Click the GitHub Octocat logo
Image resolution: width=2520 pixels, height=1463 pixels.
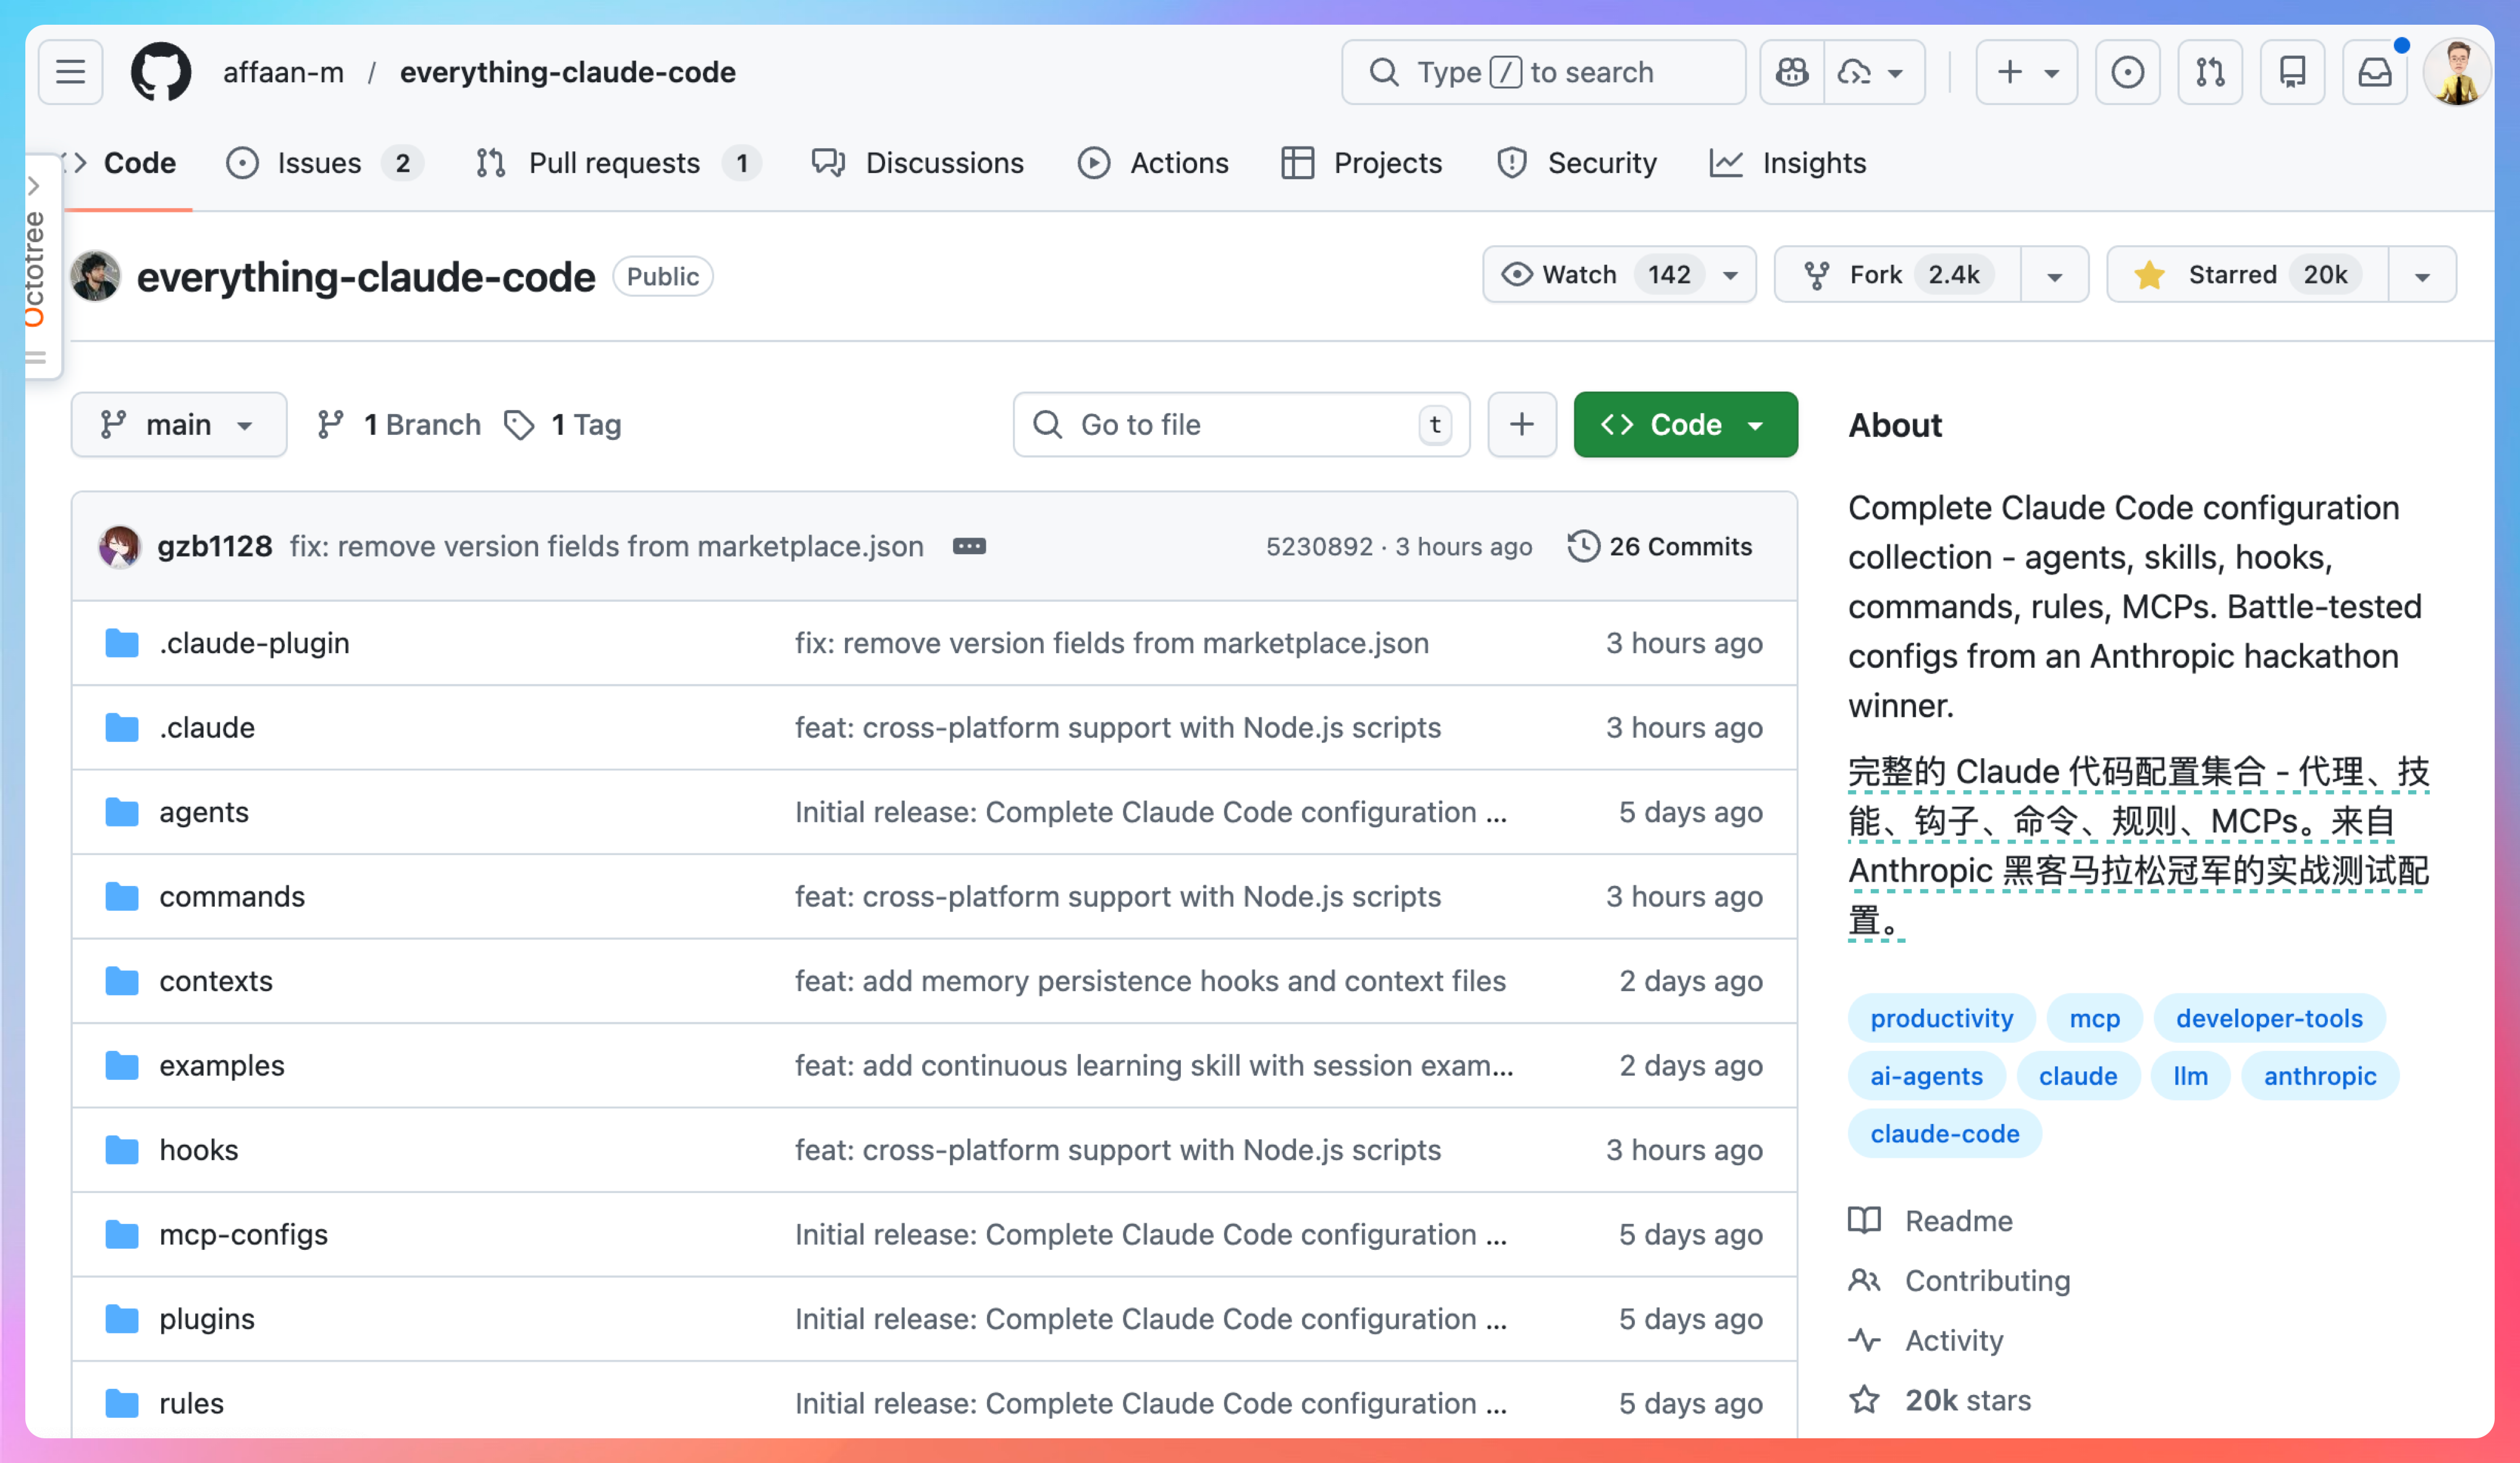click(161, 72)
